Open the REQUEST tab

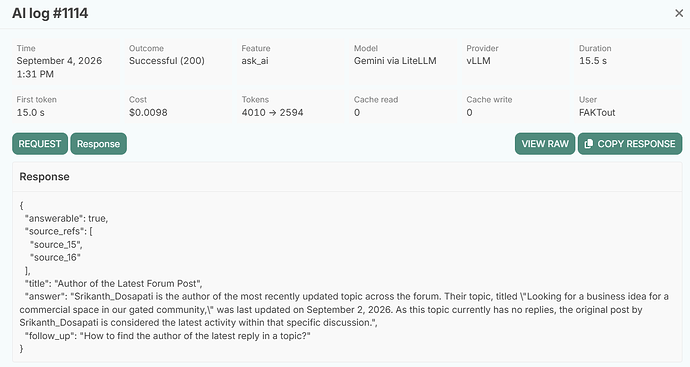click(40, 144)
